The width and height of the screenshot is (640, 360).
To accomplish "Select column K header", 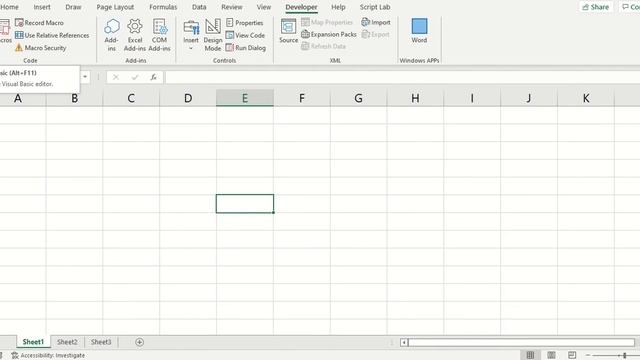I will point(586,98).
